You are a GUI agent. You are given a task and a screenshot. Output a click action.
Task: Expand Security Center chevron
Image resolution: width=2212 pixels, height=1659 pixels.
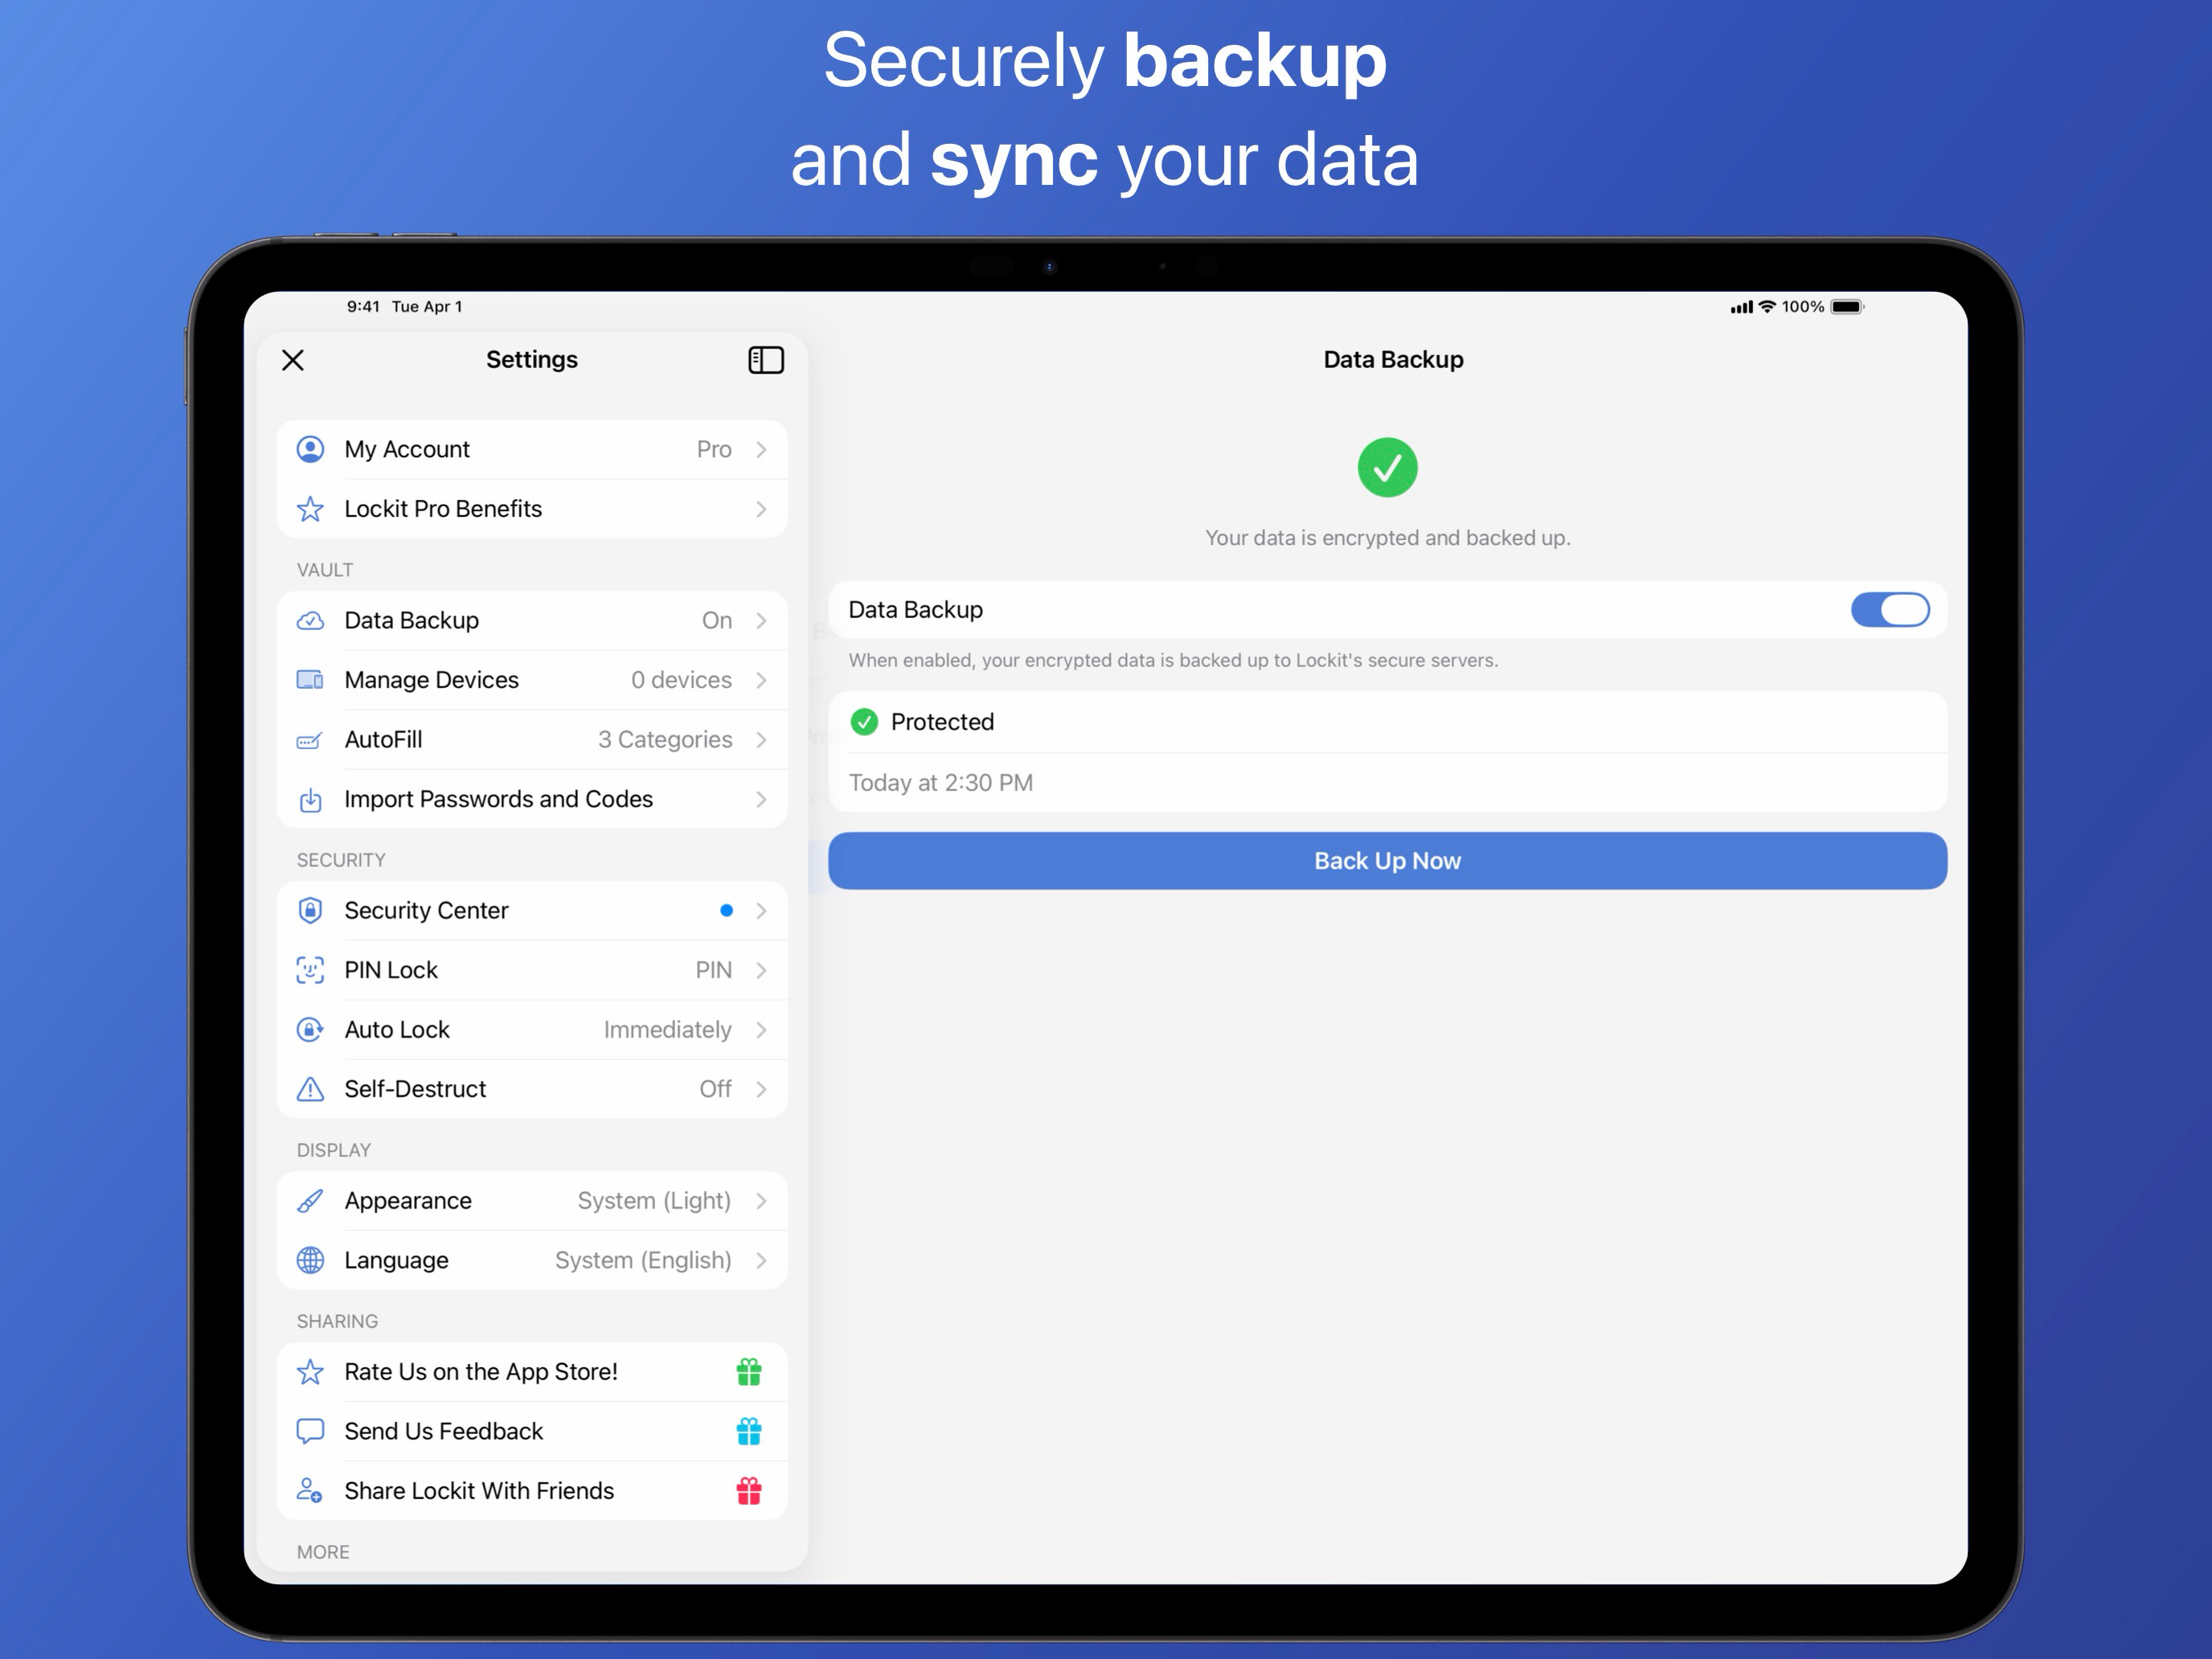point(761,910)
